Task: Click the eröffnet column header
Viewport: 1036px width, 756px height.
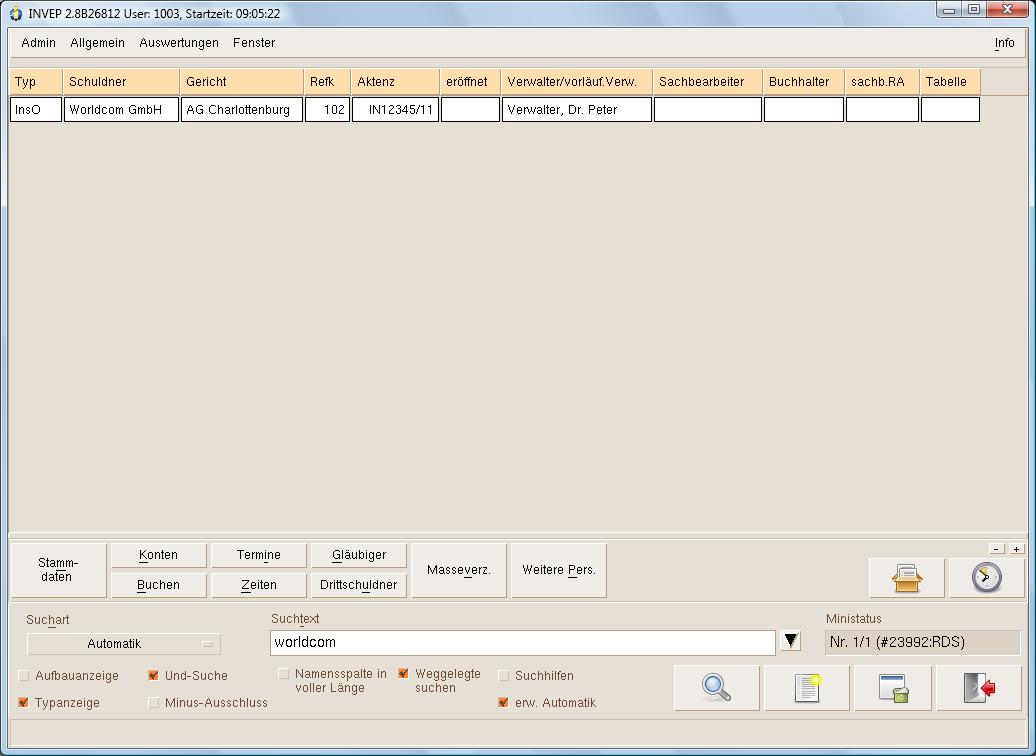Action: click(470, 82)
